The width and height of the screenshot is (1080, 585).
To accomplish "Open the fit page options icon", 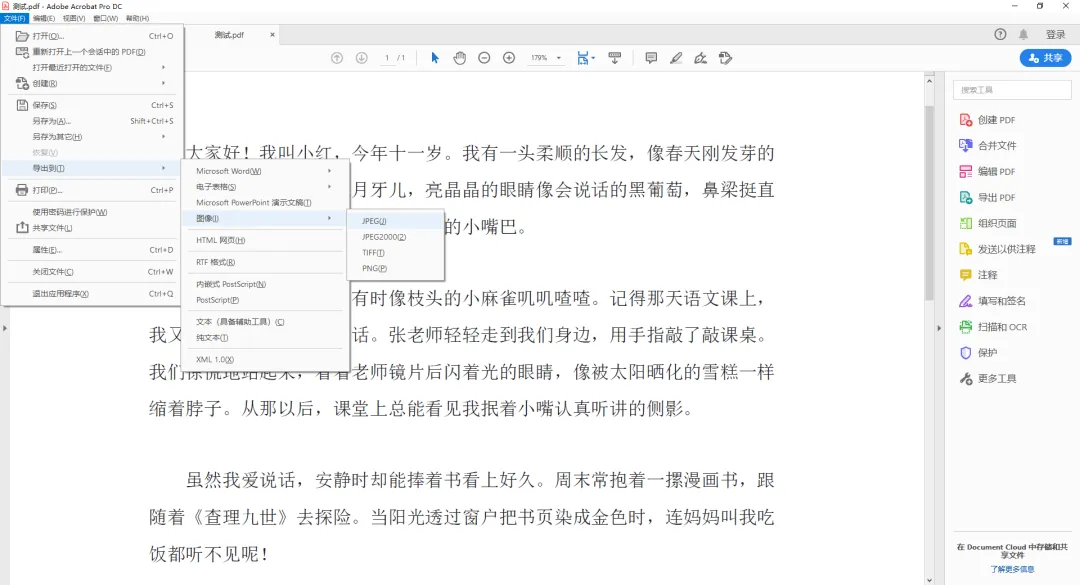I will (585, 58).
